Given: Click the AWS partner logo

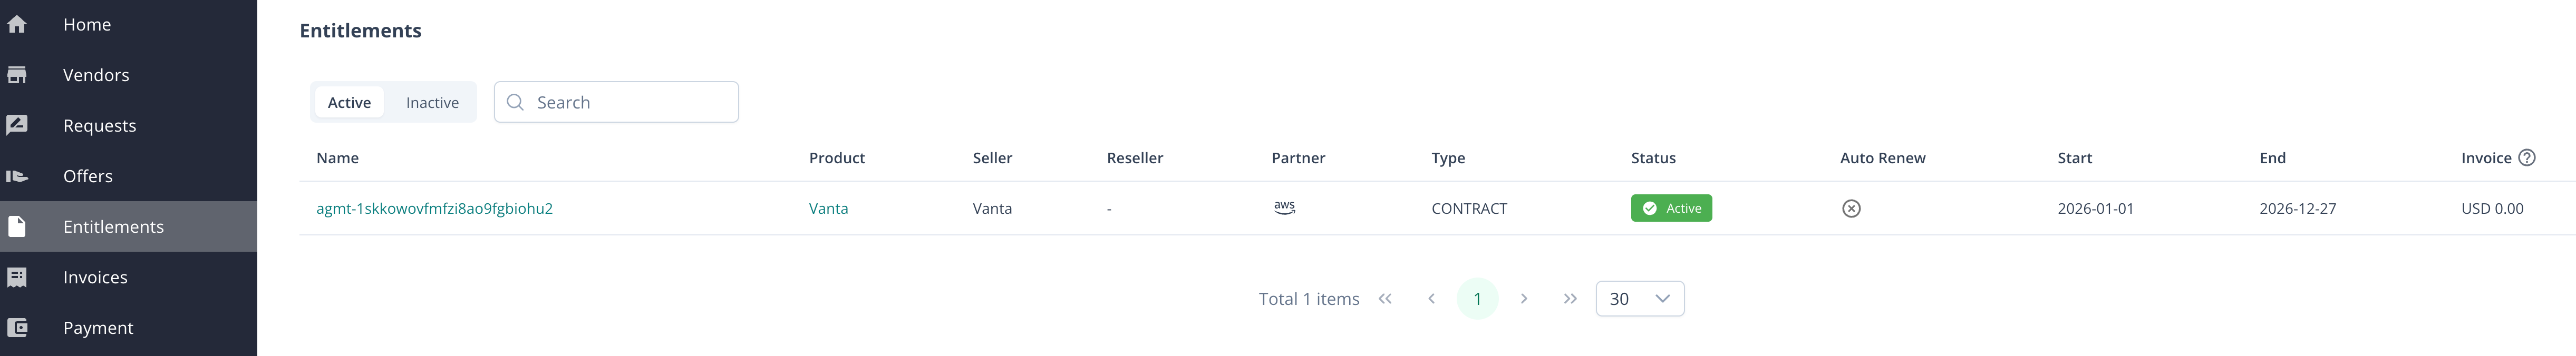Looking at the screenshot, I should pyautogui.click(x=1284, y=207).
